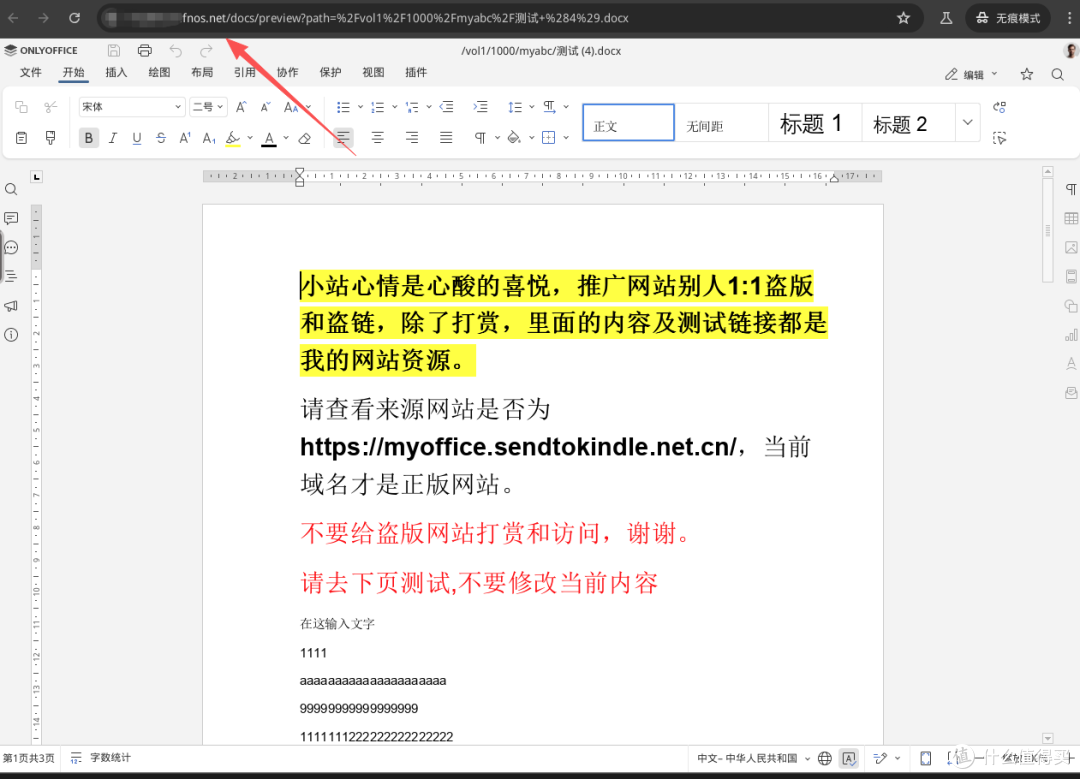Open the 文件 menu tab
Viewport: 1080px width, 779px height.
(31, 72)
